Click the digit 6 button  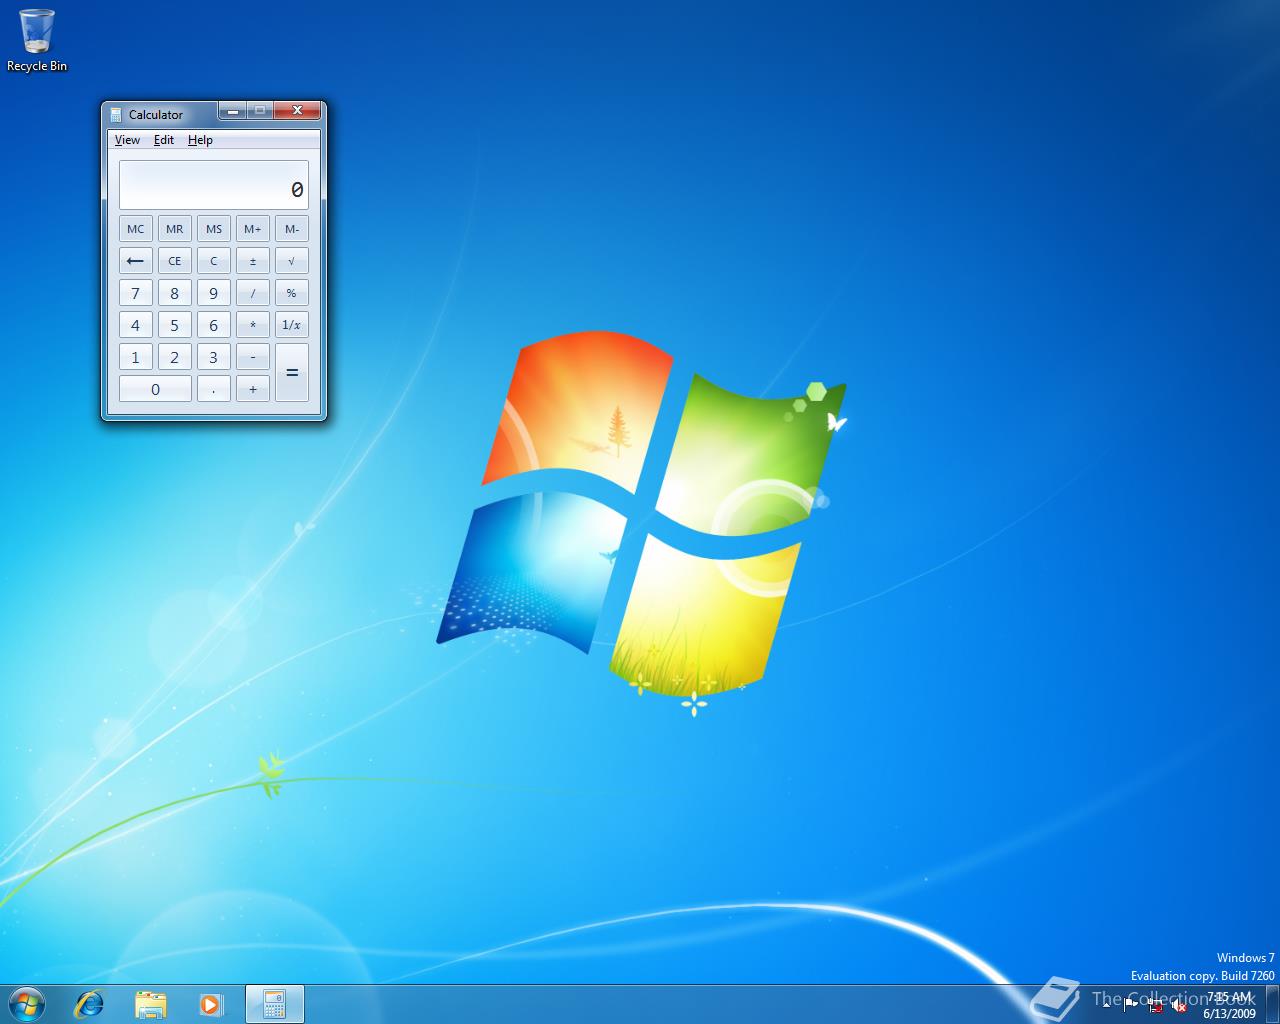point(213,325)
